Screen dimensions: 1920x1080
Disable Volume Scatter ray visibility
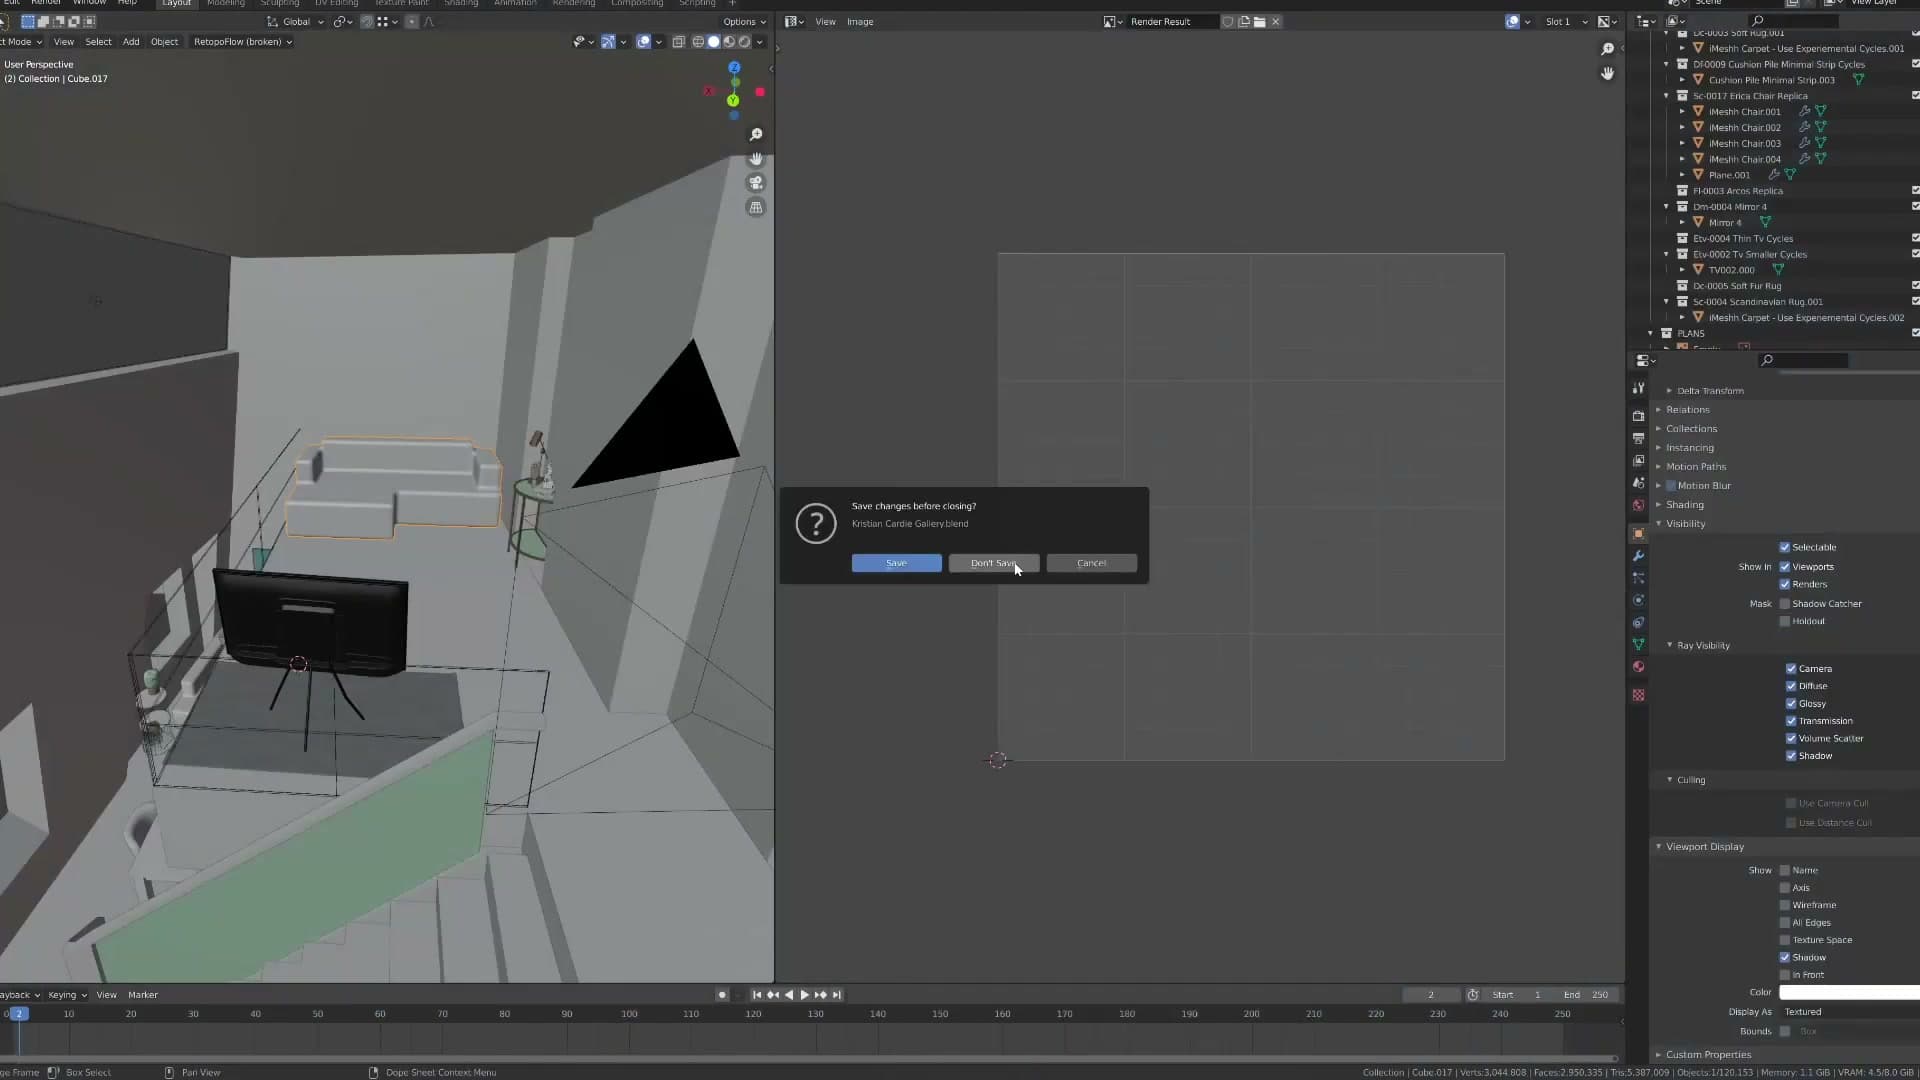1791,739
